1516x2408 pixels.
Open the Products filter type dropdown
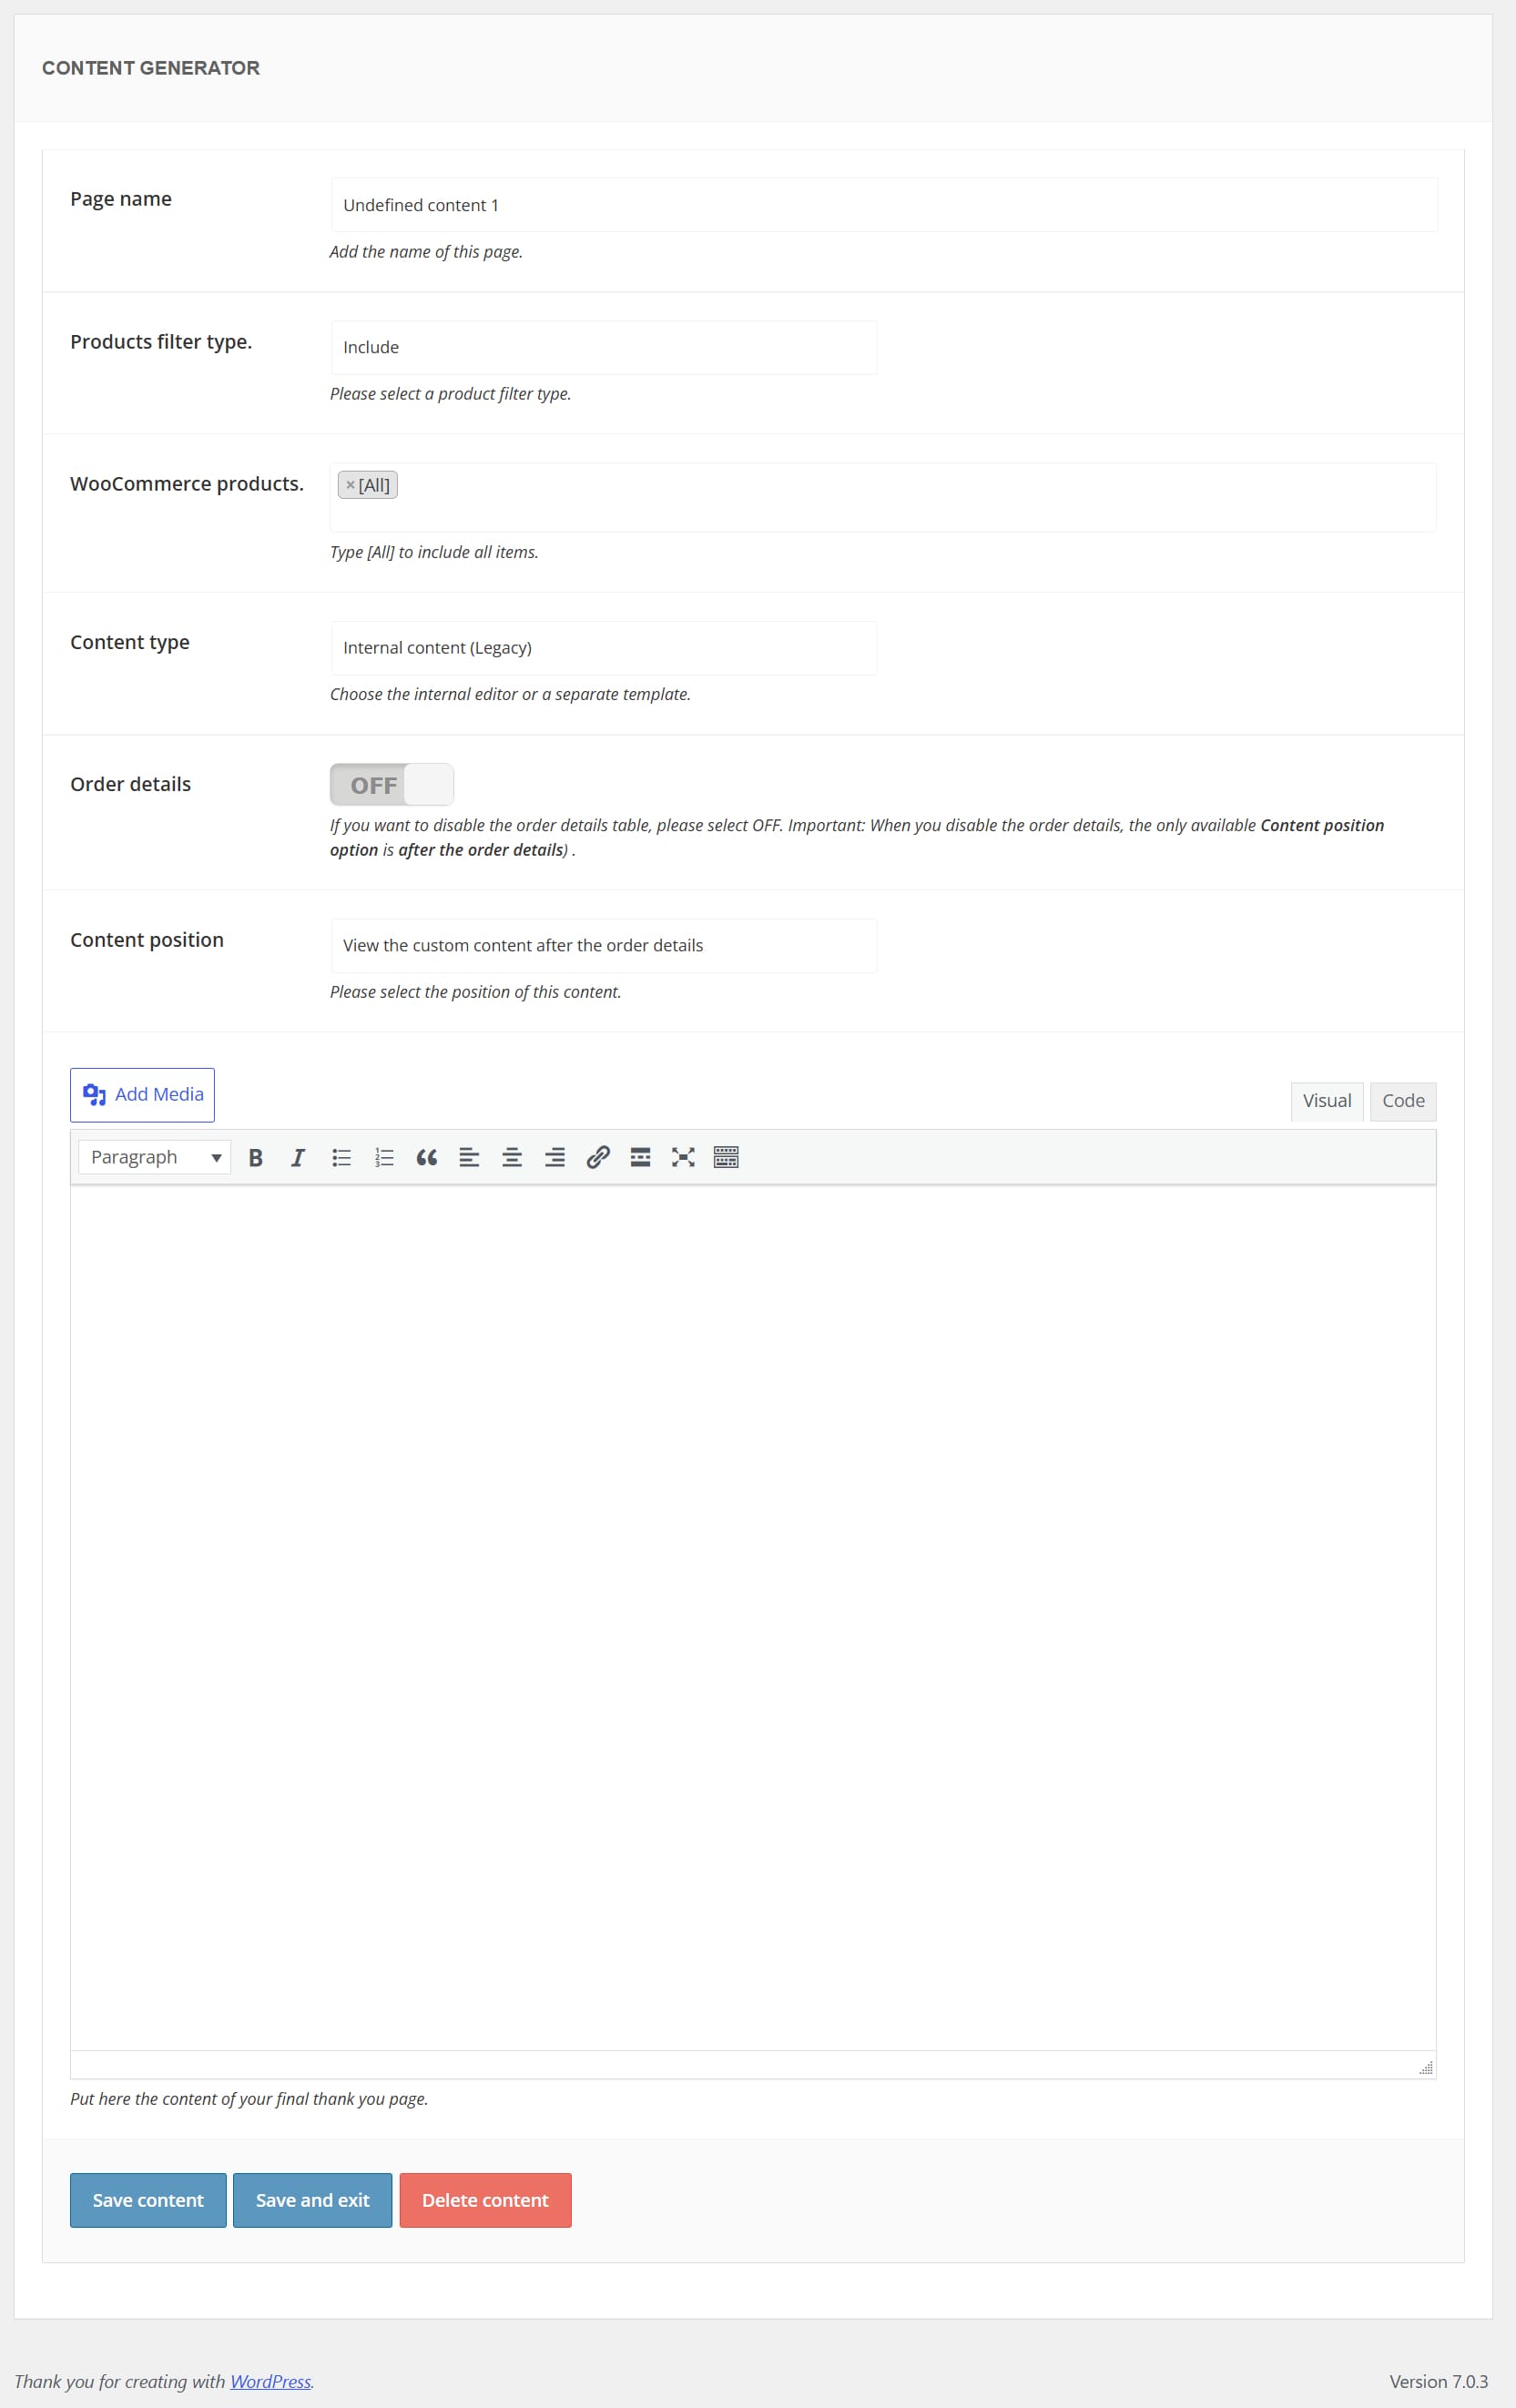(604, 347)
